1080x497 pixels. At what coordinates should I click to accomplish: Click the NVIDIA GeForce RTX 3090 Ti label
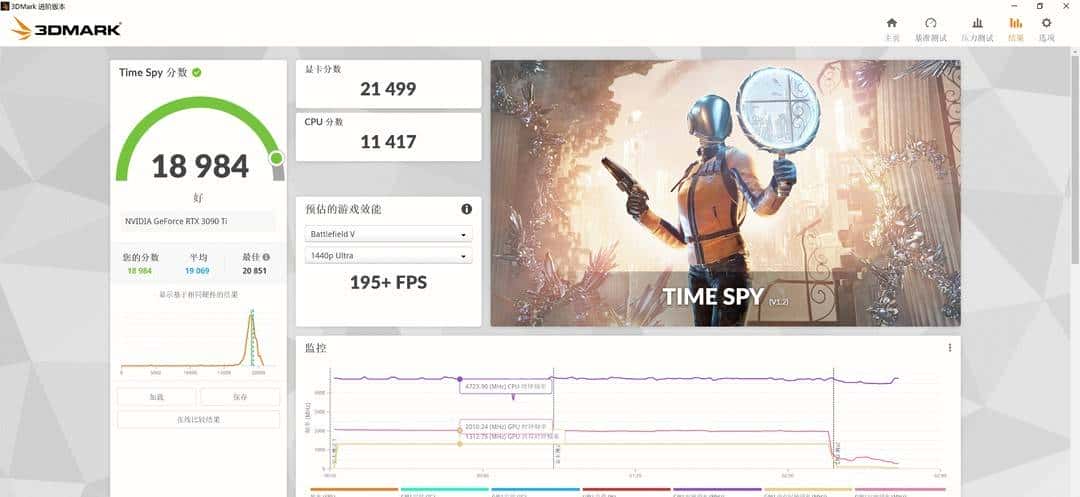pyautogui.click(x=176, y=221)
